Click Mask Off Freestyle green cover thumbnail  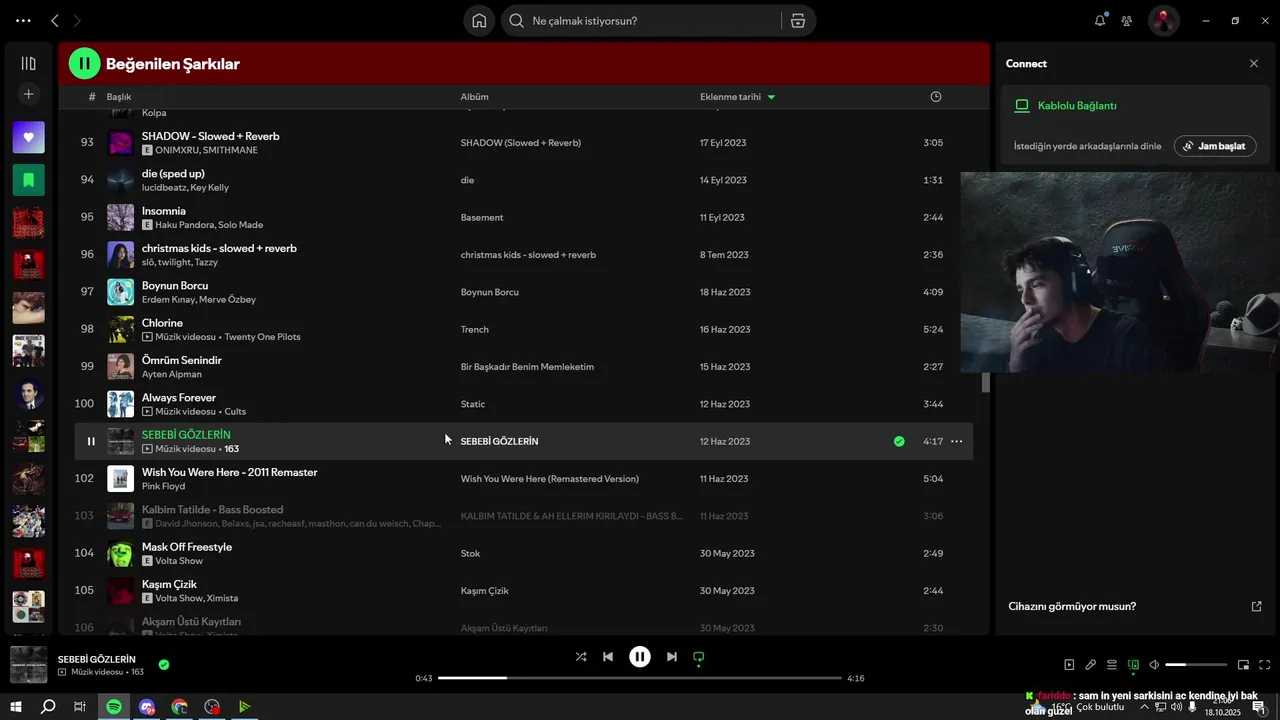pyautogui.click(x=121, y=553)
